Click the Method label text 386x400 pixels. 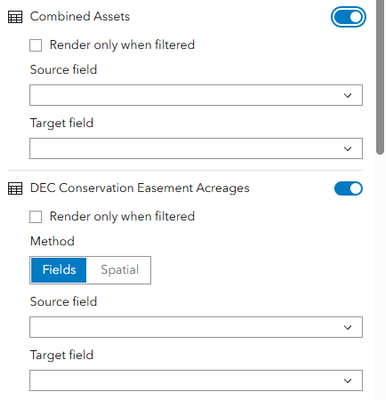52,241
